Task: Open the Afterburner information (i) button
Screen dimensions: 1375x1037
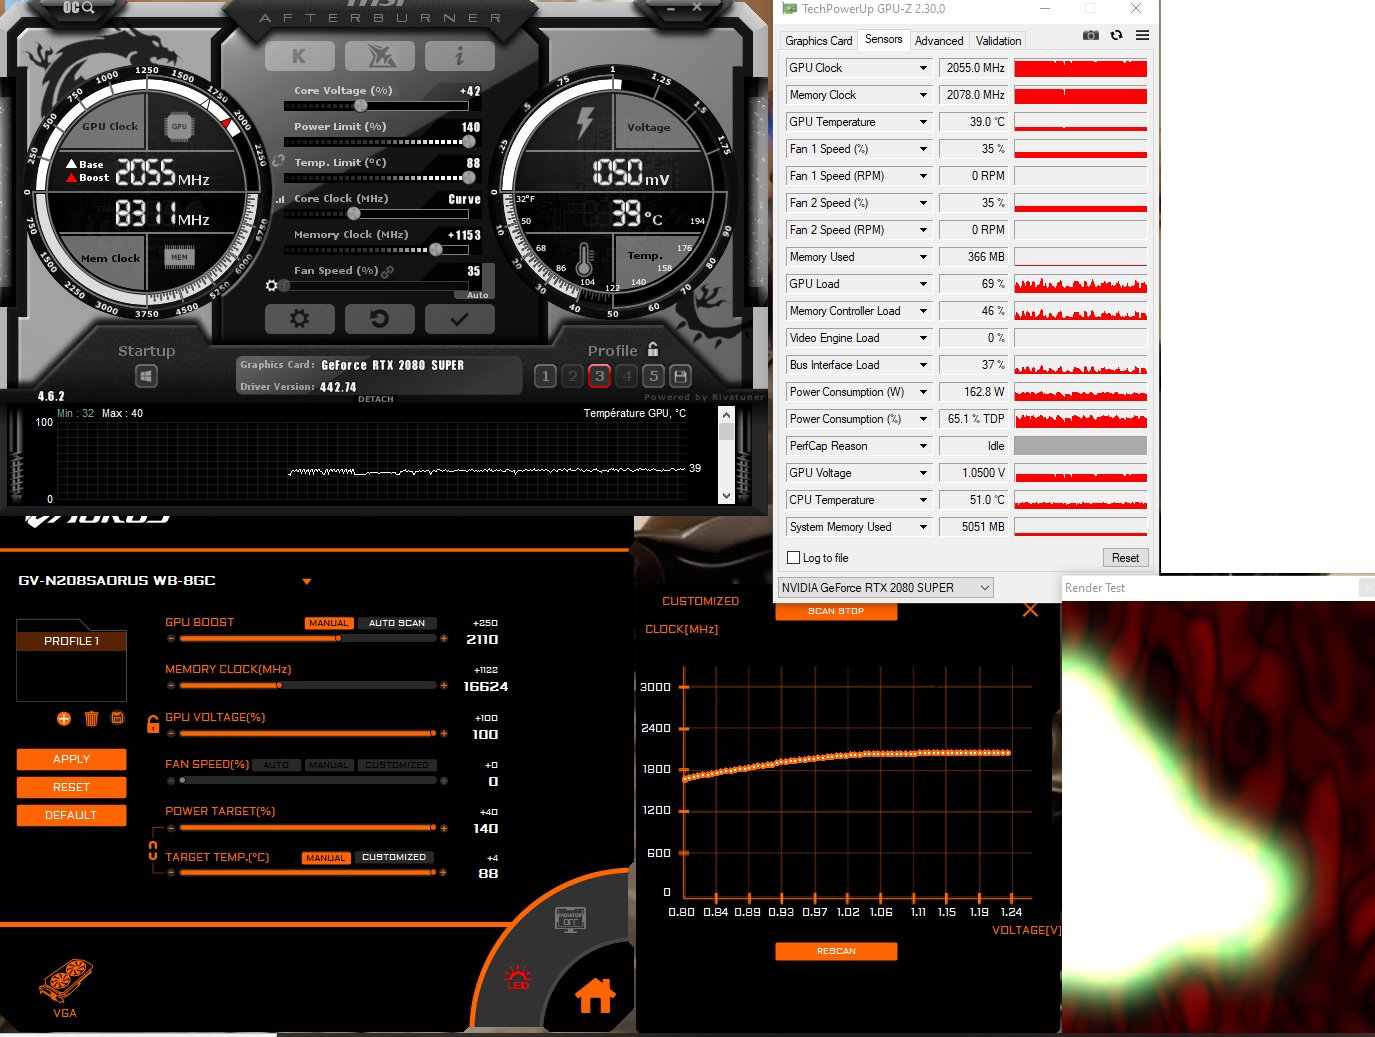Action: [x=459, y=56]
